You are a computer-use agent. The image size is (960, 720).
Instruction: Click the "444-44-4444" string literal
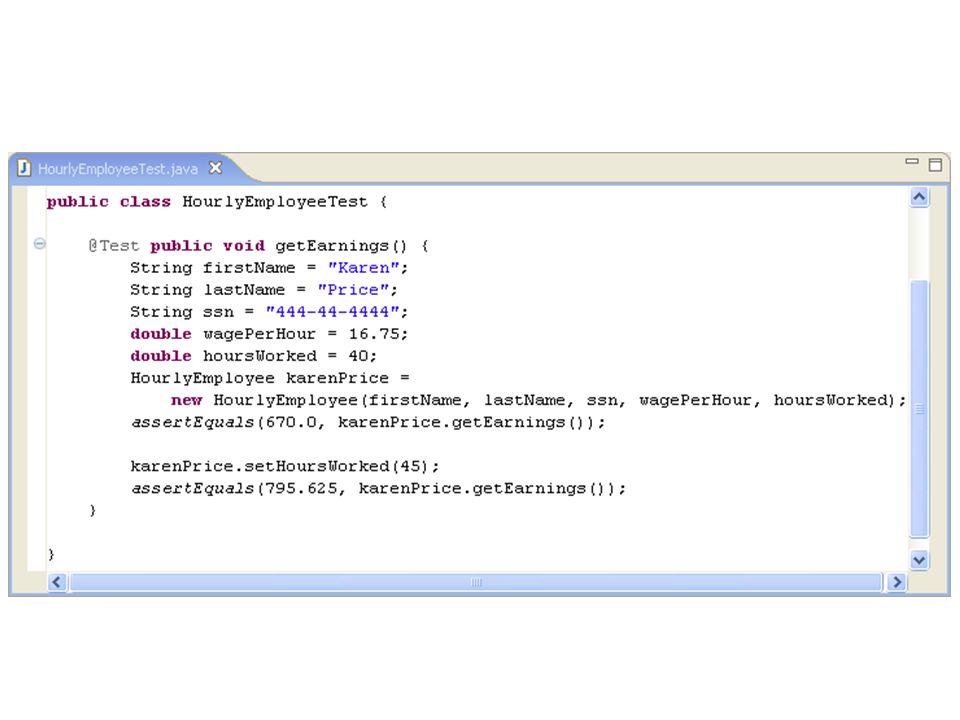pyautogui.click(x=333, y=312)
